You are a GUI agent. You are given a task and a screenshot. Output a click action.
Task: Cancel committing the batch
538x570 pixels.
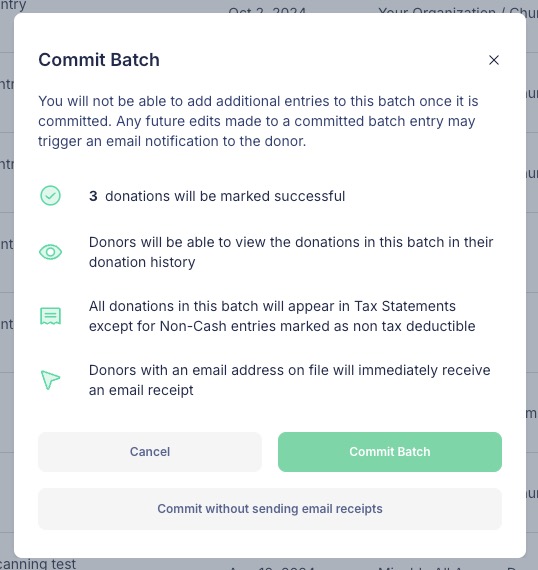pos(150,452)
